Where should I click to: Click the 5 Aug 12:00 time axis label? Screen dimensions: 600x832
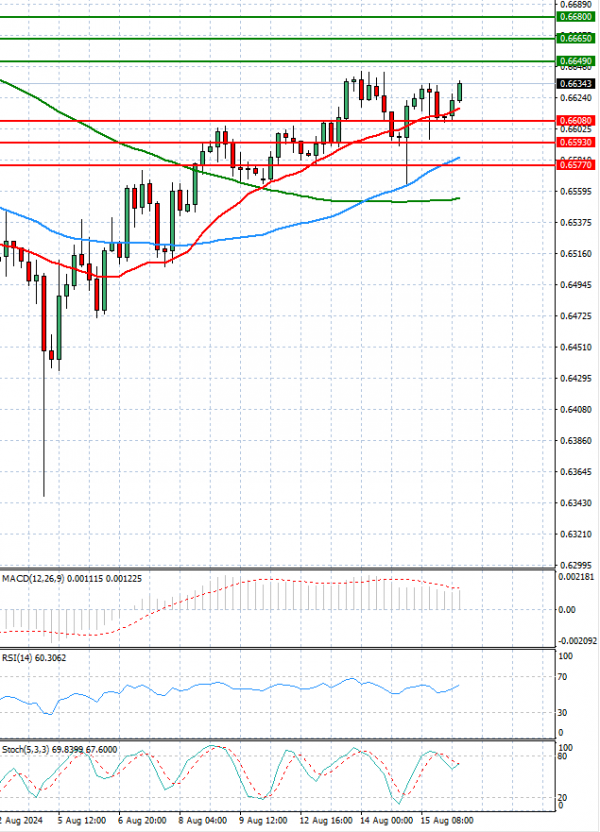tap(82, 820)
